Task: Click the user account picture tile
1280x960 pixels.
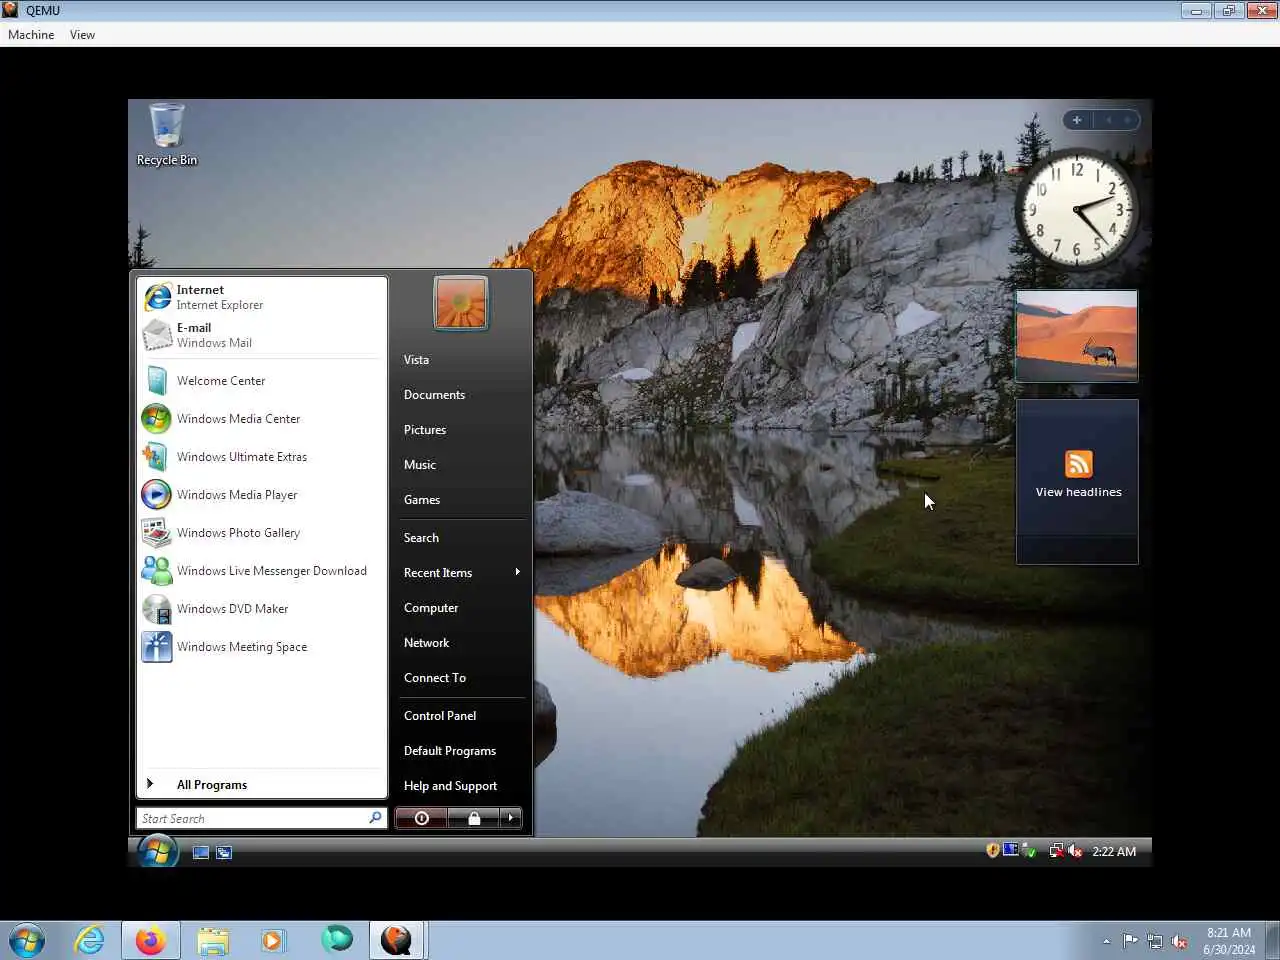Action: (461, 303)
